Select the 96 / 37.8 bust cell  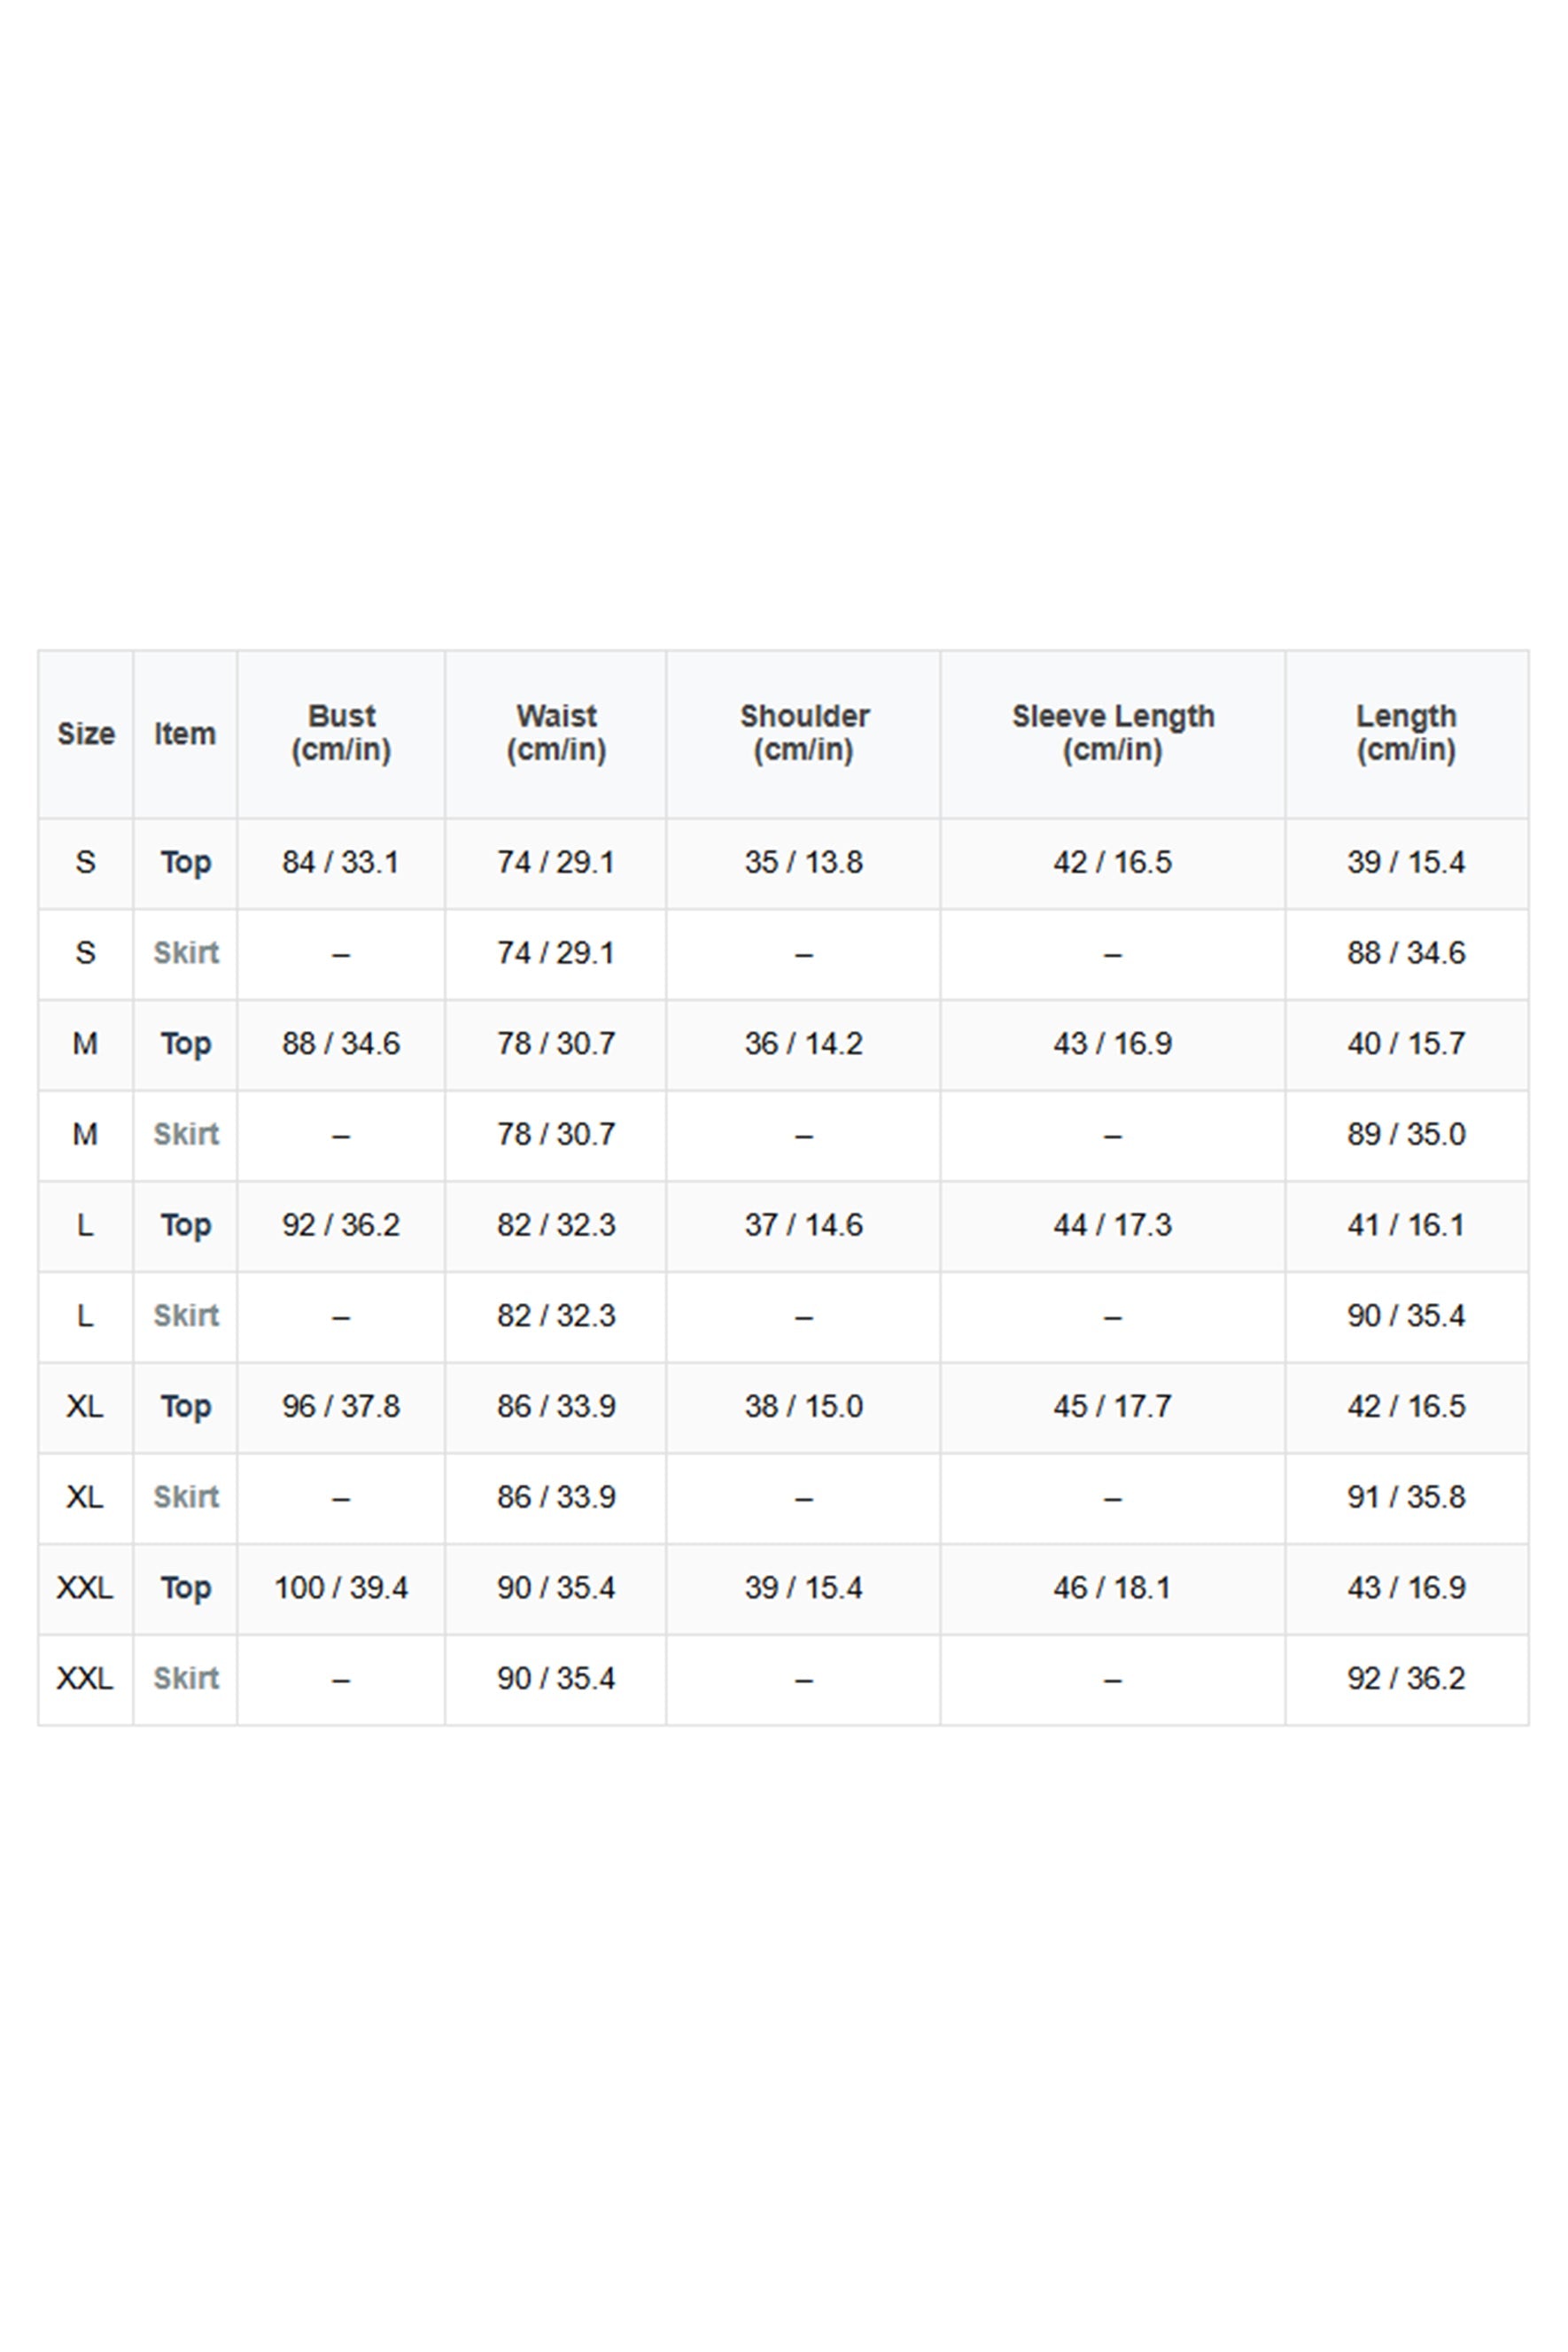pyautogui.click(x=341, y=1406)
